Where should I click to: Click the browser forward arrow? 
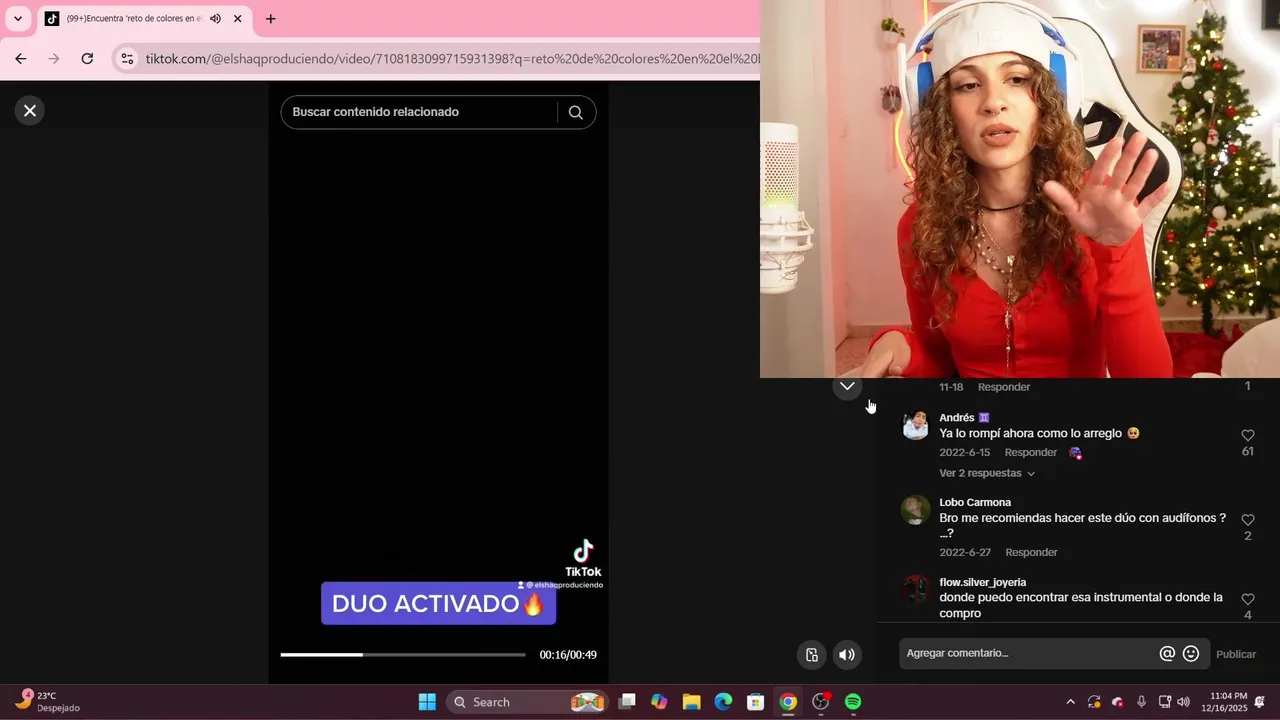54,59
